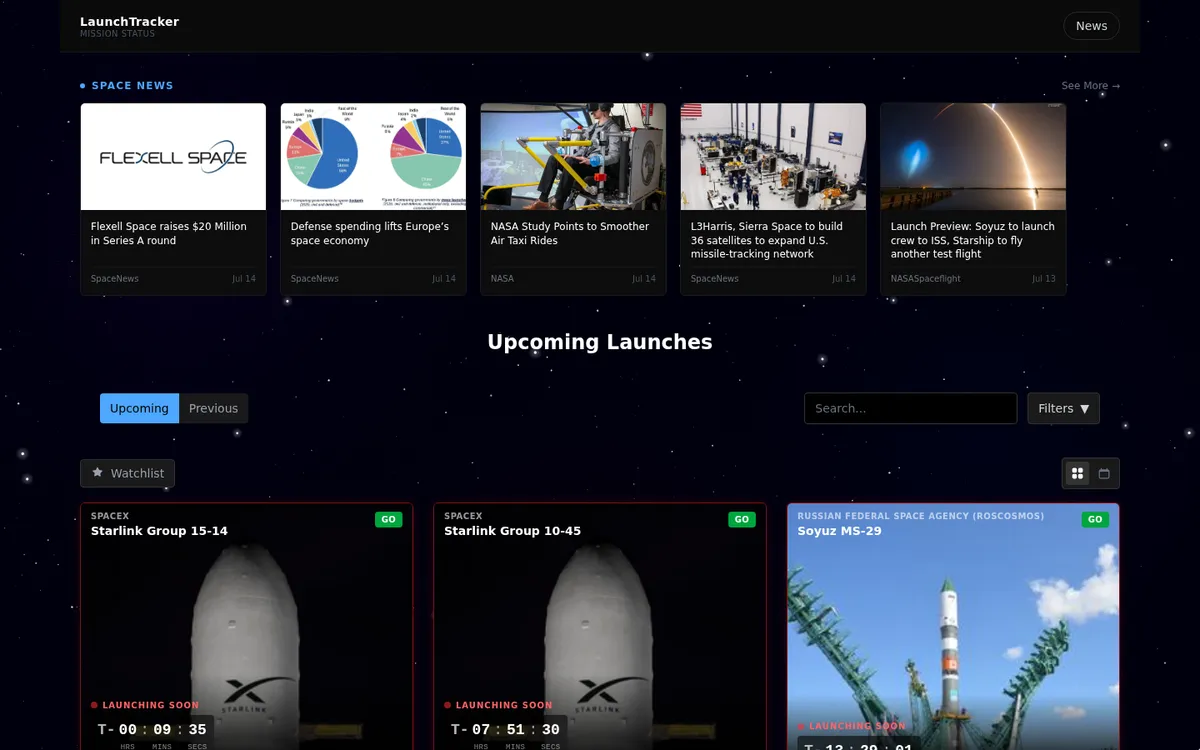
Task: Click Russian Federal Space Agency (Roscosmos) label
Action: (920, 516)
